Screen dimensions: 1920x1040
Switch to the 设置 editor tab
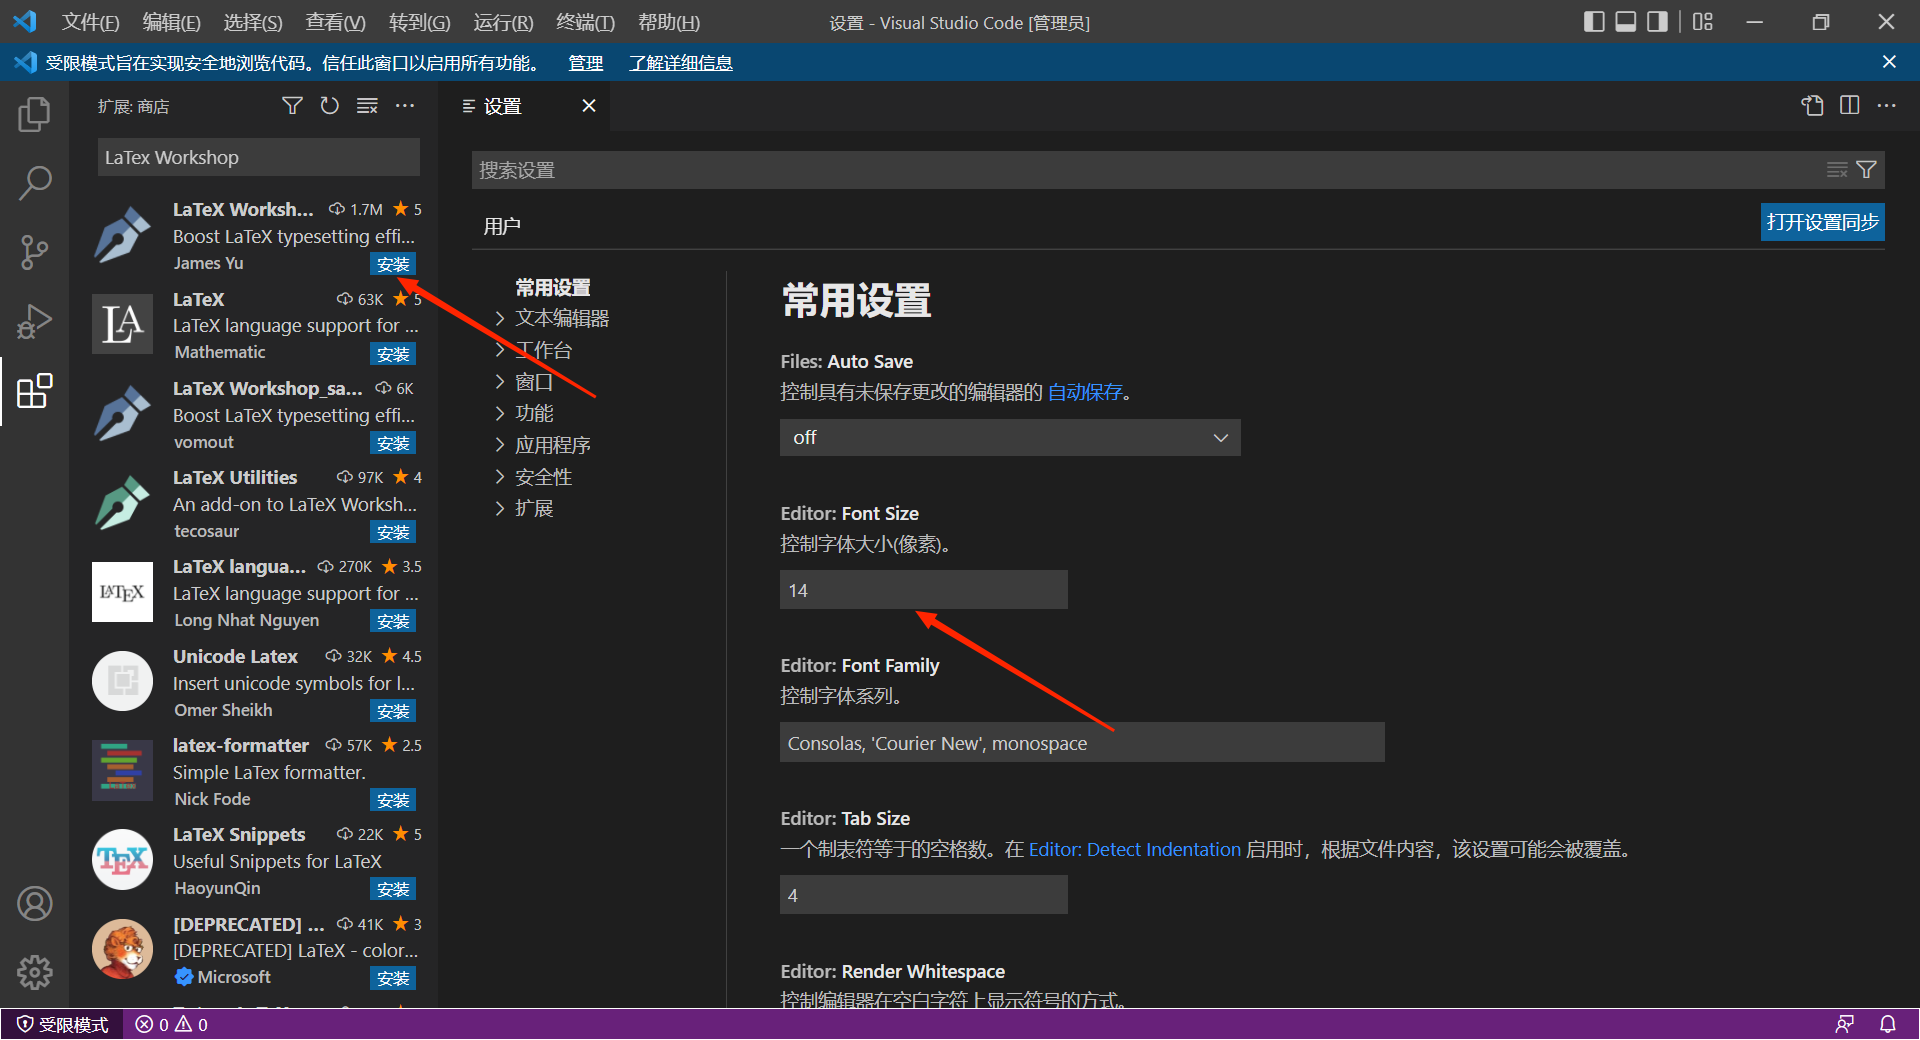pos(505,105)
